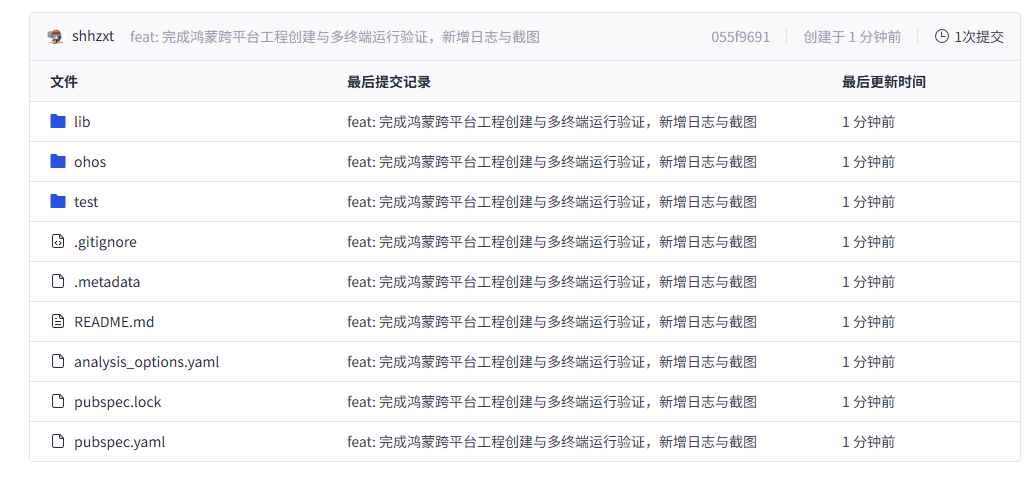Viewport: 1032px width, 482px height.
Task: Open the commit message in pubspec.yaml row
Action: (x=552, y=442)
